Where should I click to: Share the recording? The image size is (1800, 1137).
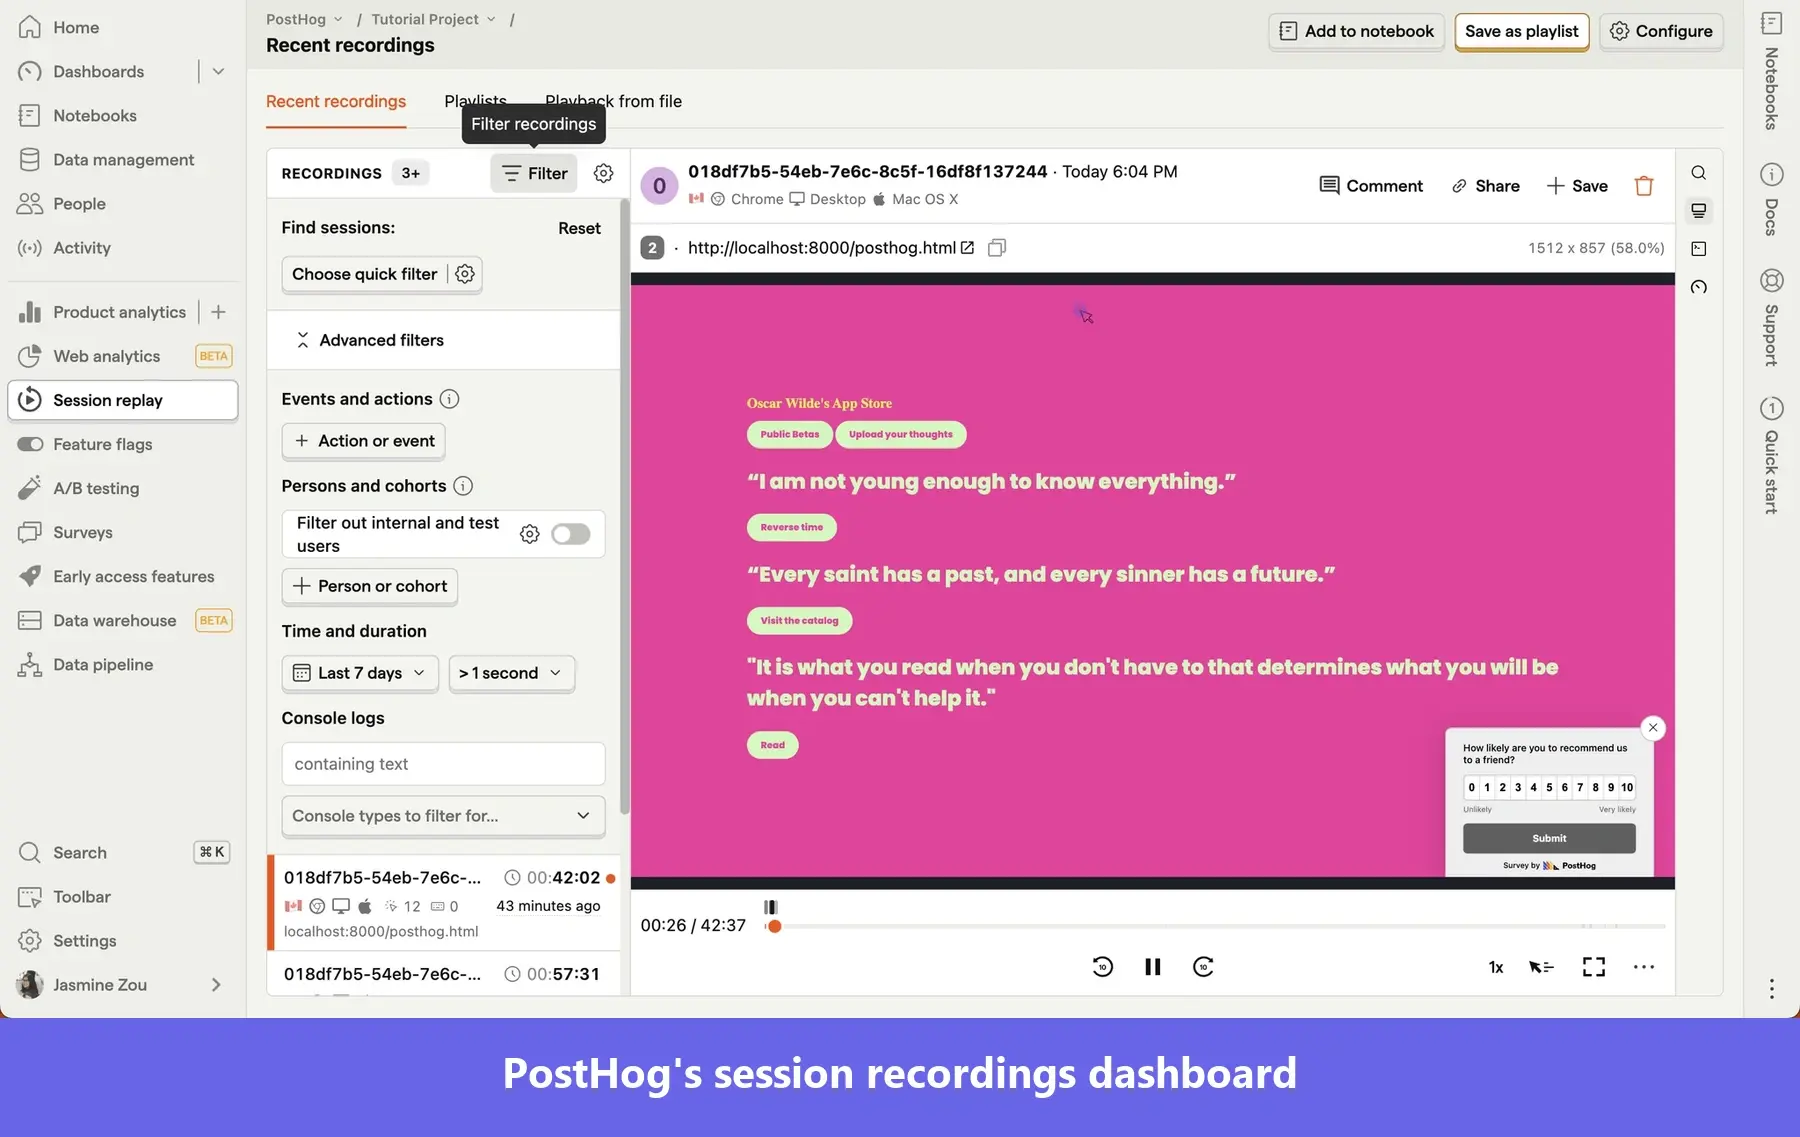tap(1485, 186)
